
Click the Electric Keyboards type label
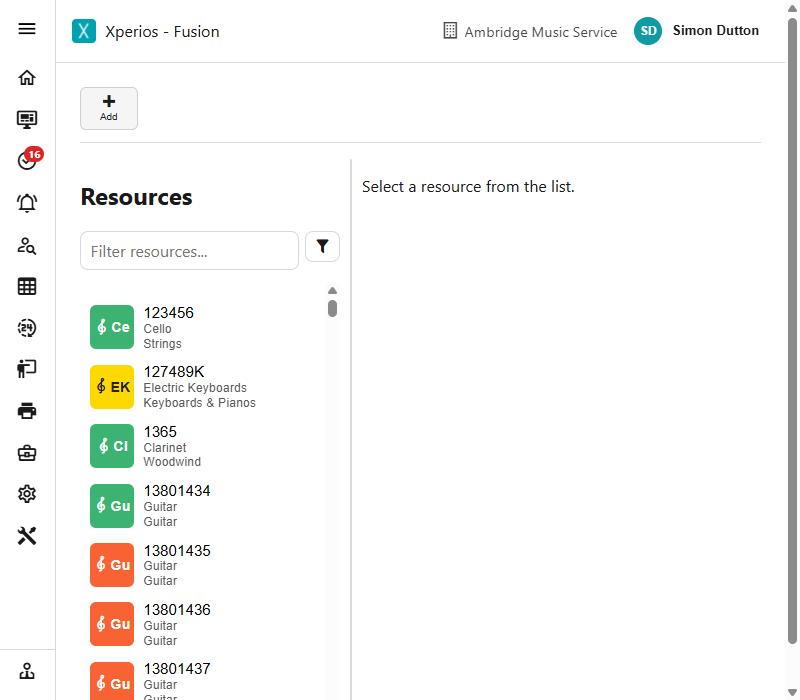(x=195, y=388)
